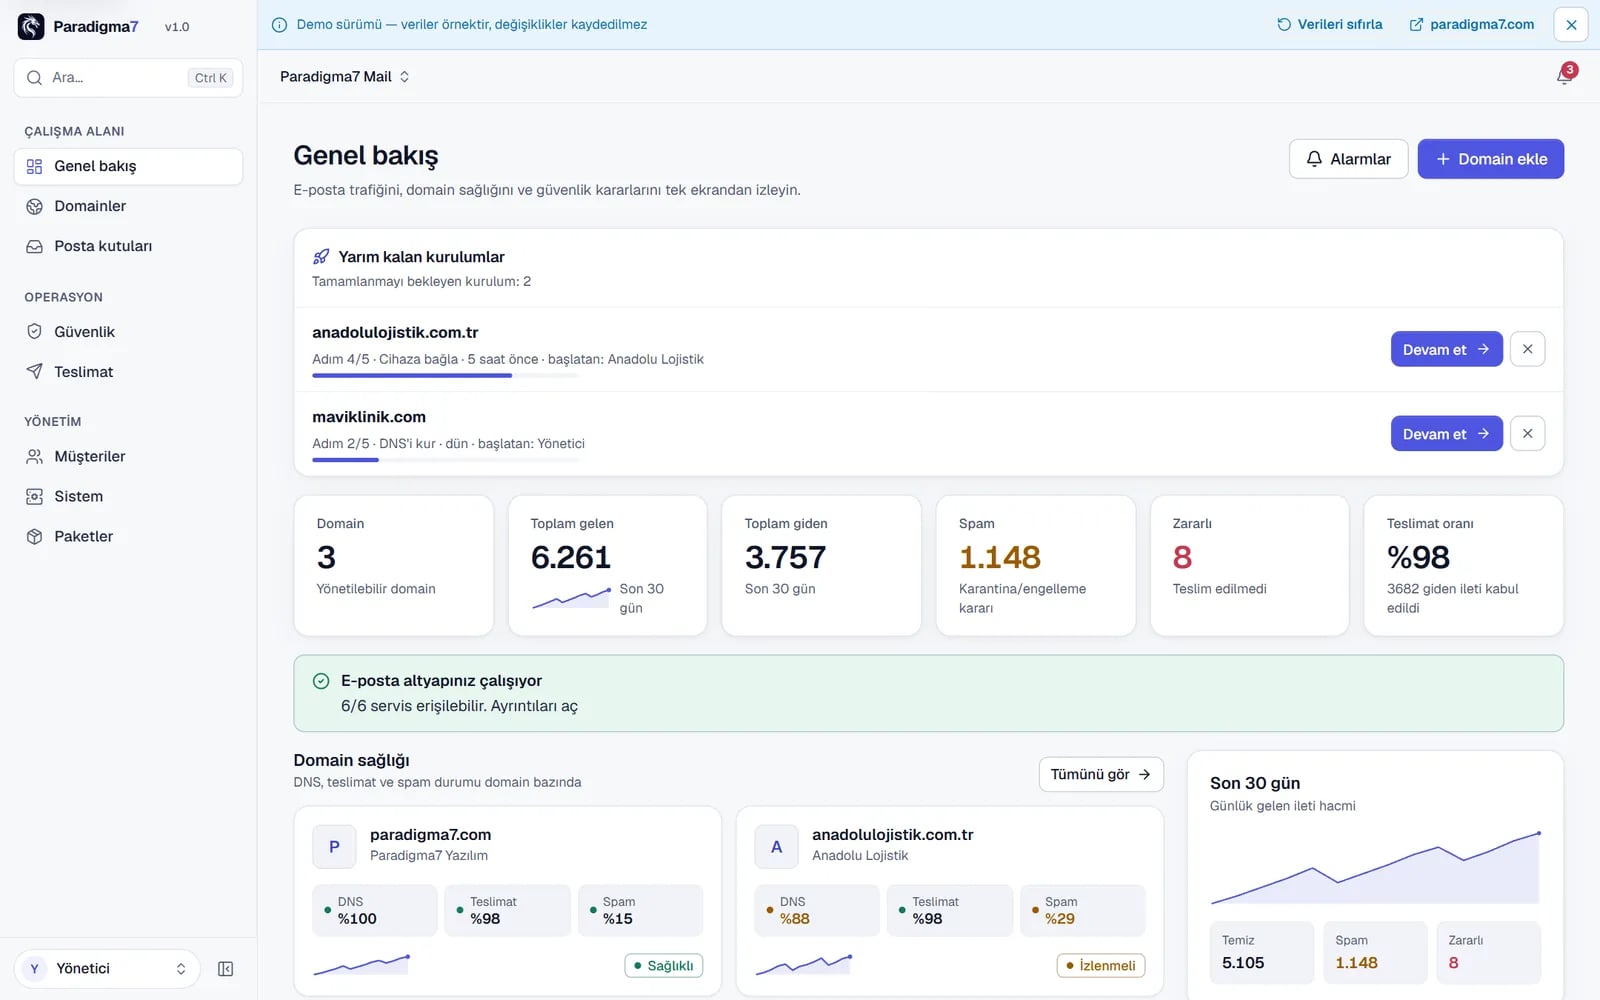Click the Paradigma7 horse logo
This screenshot has width=1600, height=1000.
tap(31, 26)
